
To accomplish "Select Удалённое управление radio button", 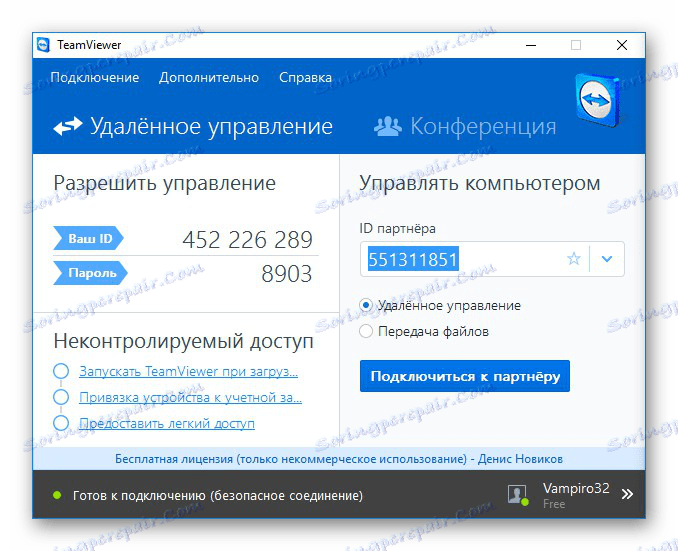I will coord(366,305).
